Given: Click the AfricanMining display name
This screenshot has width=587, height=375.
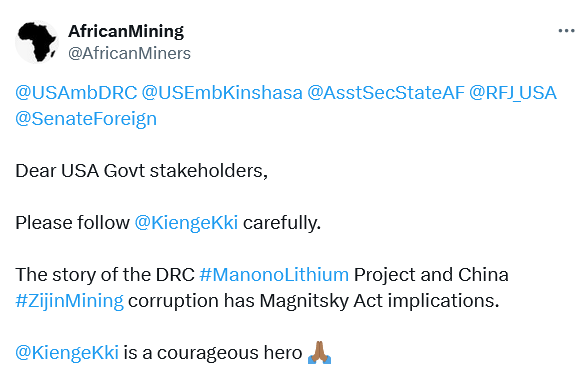Looking at the screenshot, I should tap(126, 31).
